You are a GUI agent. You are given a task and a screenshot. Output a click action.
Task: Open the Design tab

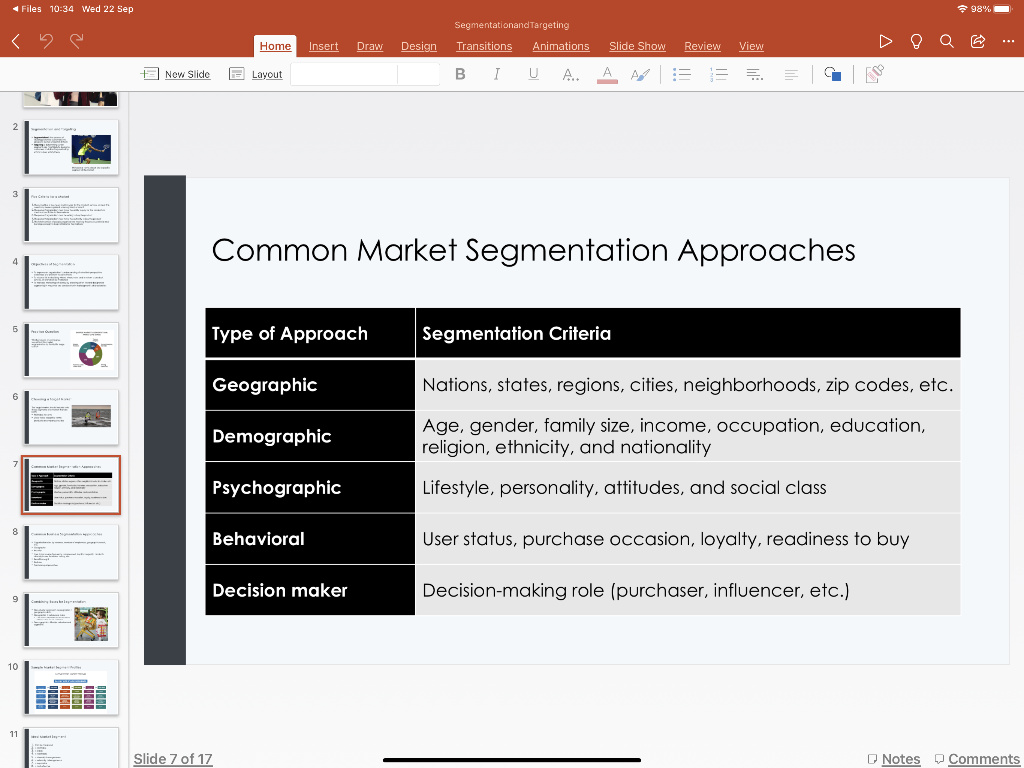pyautogui.click(x=419, y=46)
